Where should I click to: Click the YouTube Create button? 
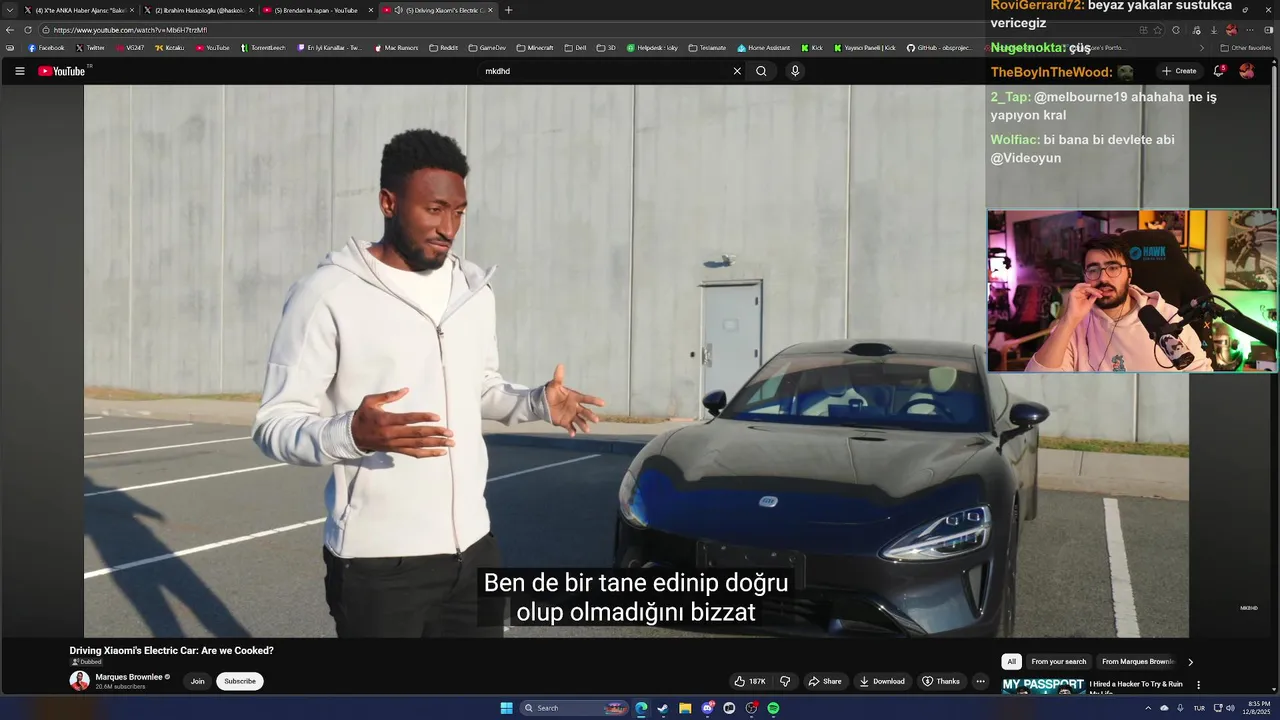click(1179, 71)
